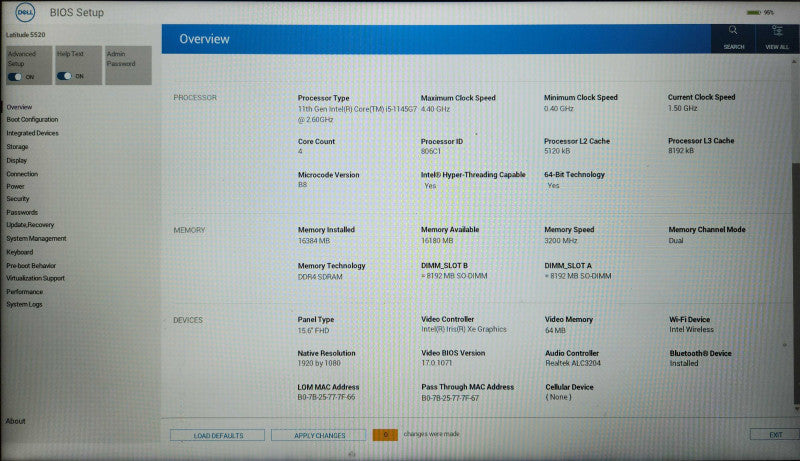
Task: Go to System Management
Action: click(x=36, y=239)
